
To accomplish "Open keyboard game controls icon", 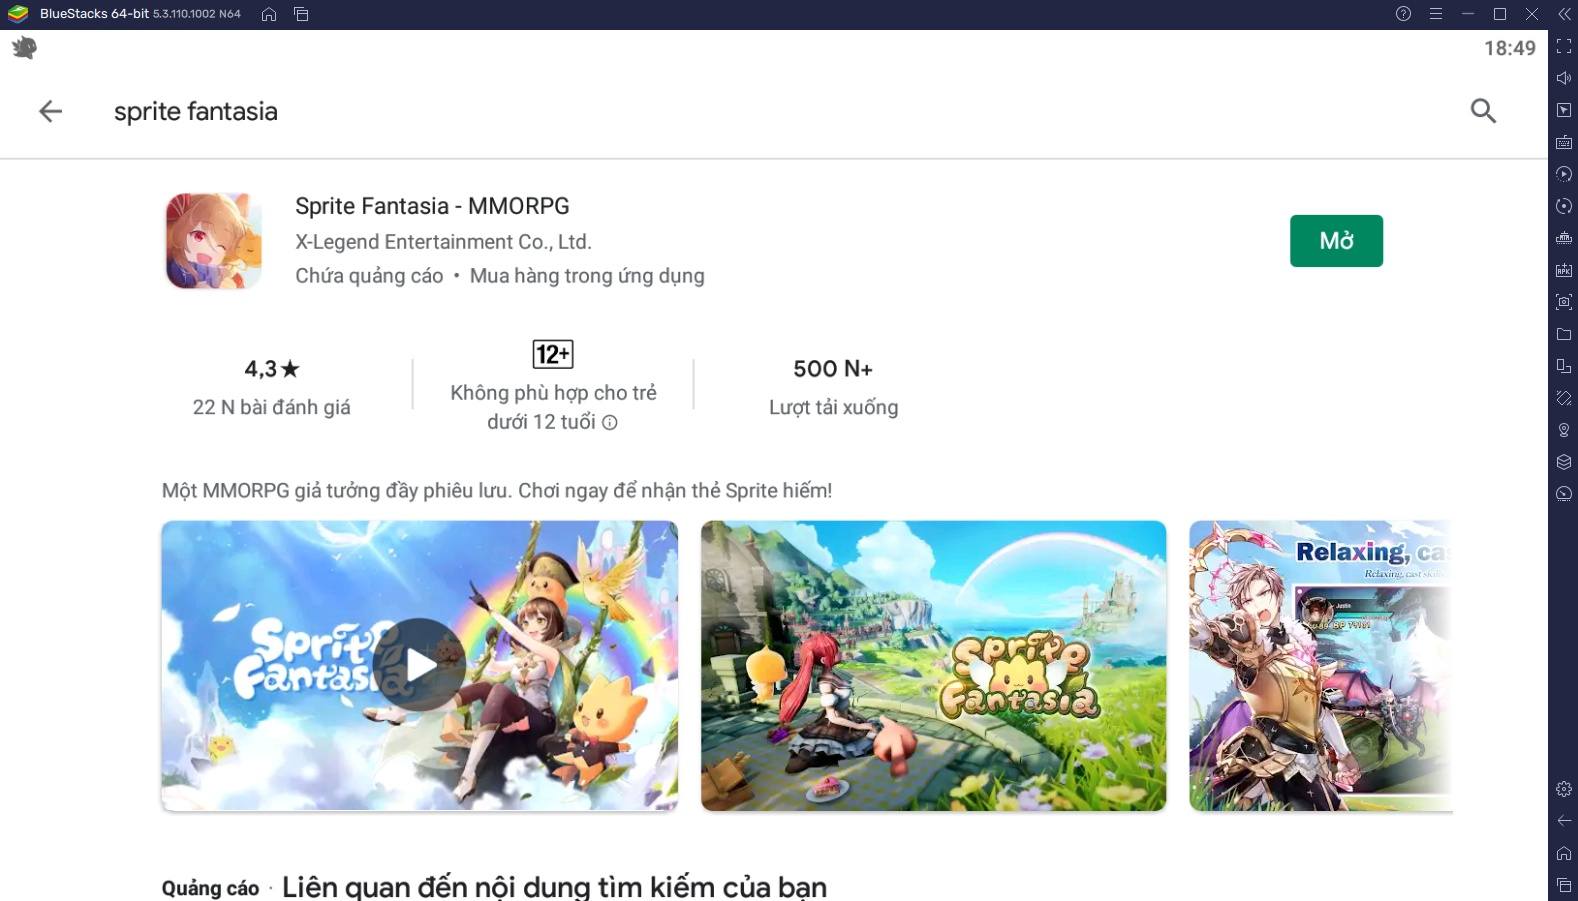I will (1564, 142).
